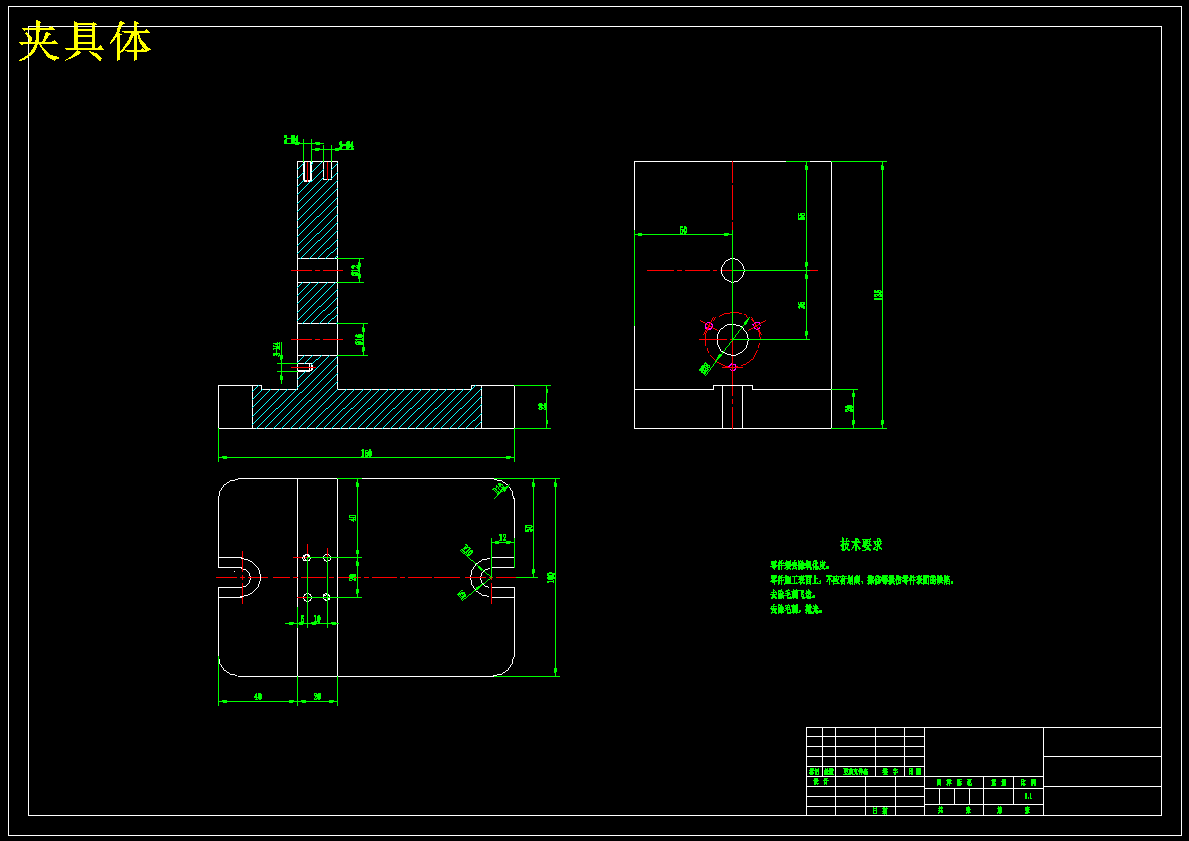Click the yellow 夹具体 drawing title

[85, 42]
